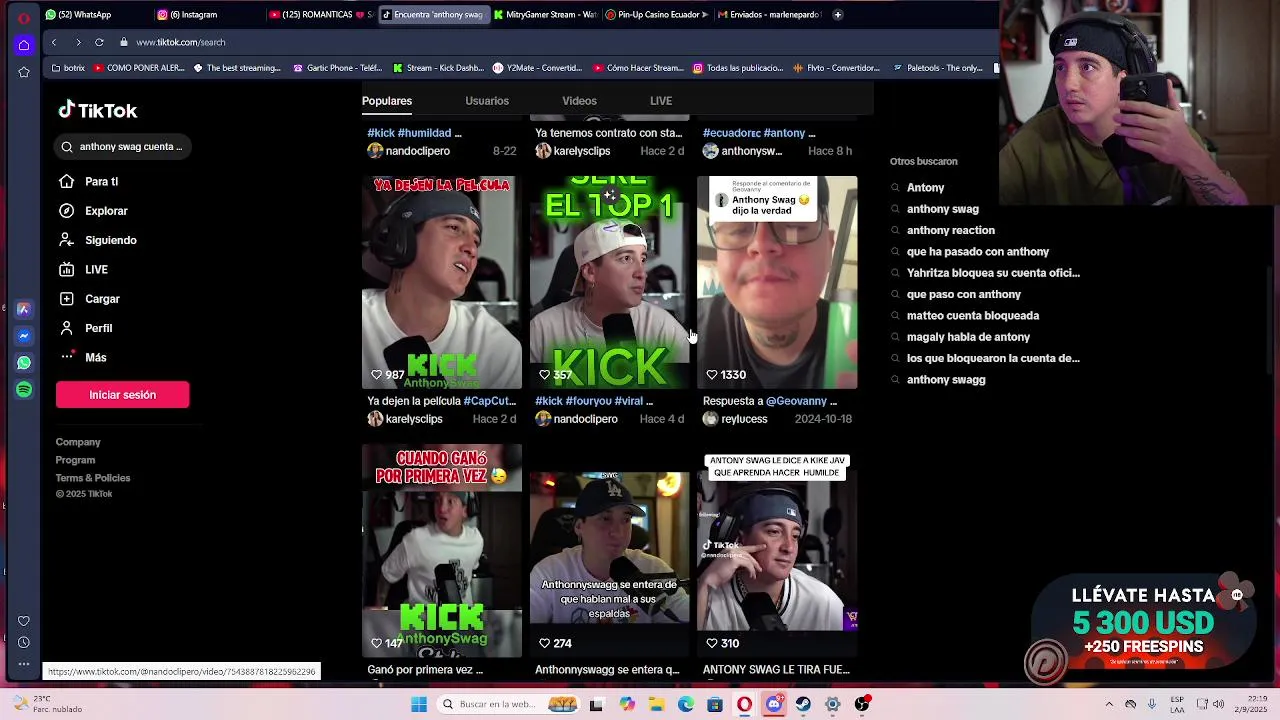Open WhatsApp in Opera sidebar
The width and height of the screenshot is (1280, 720).
click(x=24, y=363)
